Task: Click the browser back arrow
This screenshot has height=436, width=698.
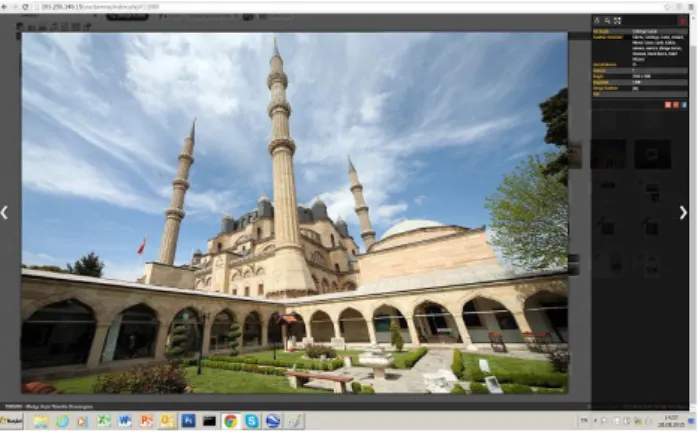Action: [4, 7]
